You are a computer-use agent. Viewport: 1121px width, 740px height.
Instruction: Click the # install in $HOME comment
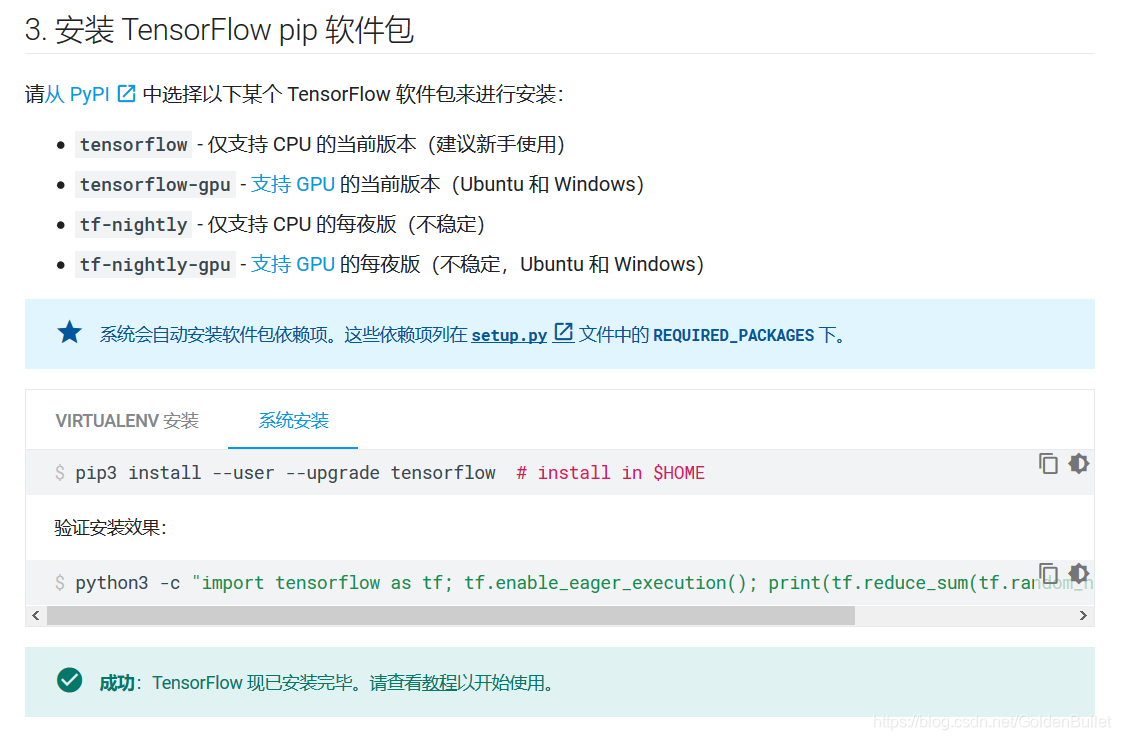611,473
